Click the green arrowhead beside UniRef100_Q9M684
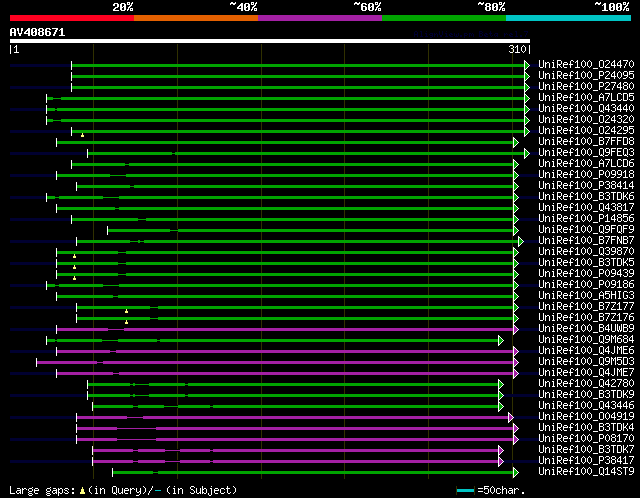Viewport: 640px width, 498px height. (x=501, y=340)
